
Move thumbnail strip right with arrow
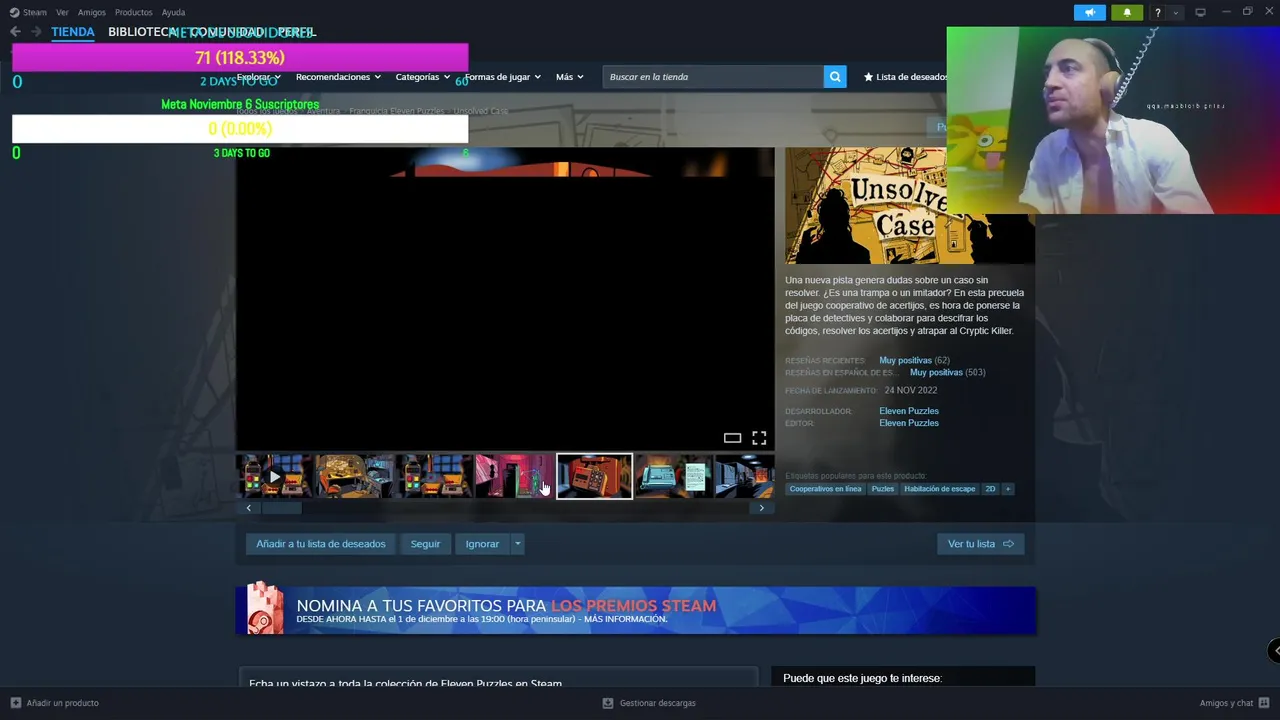(x=761, y=508)
